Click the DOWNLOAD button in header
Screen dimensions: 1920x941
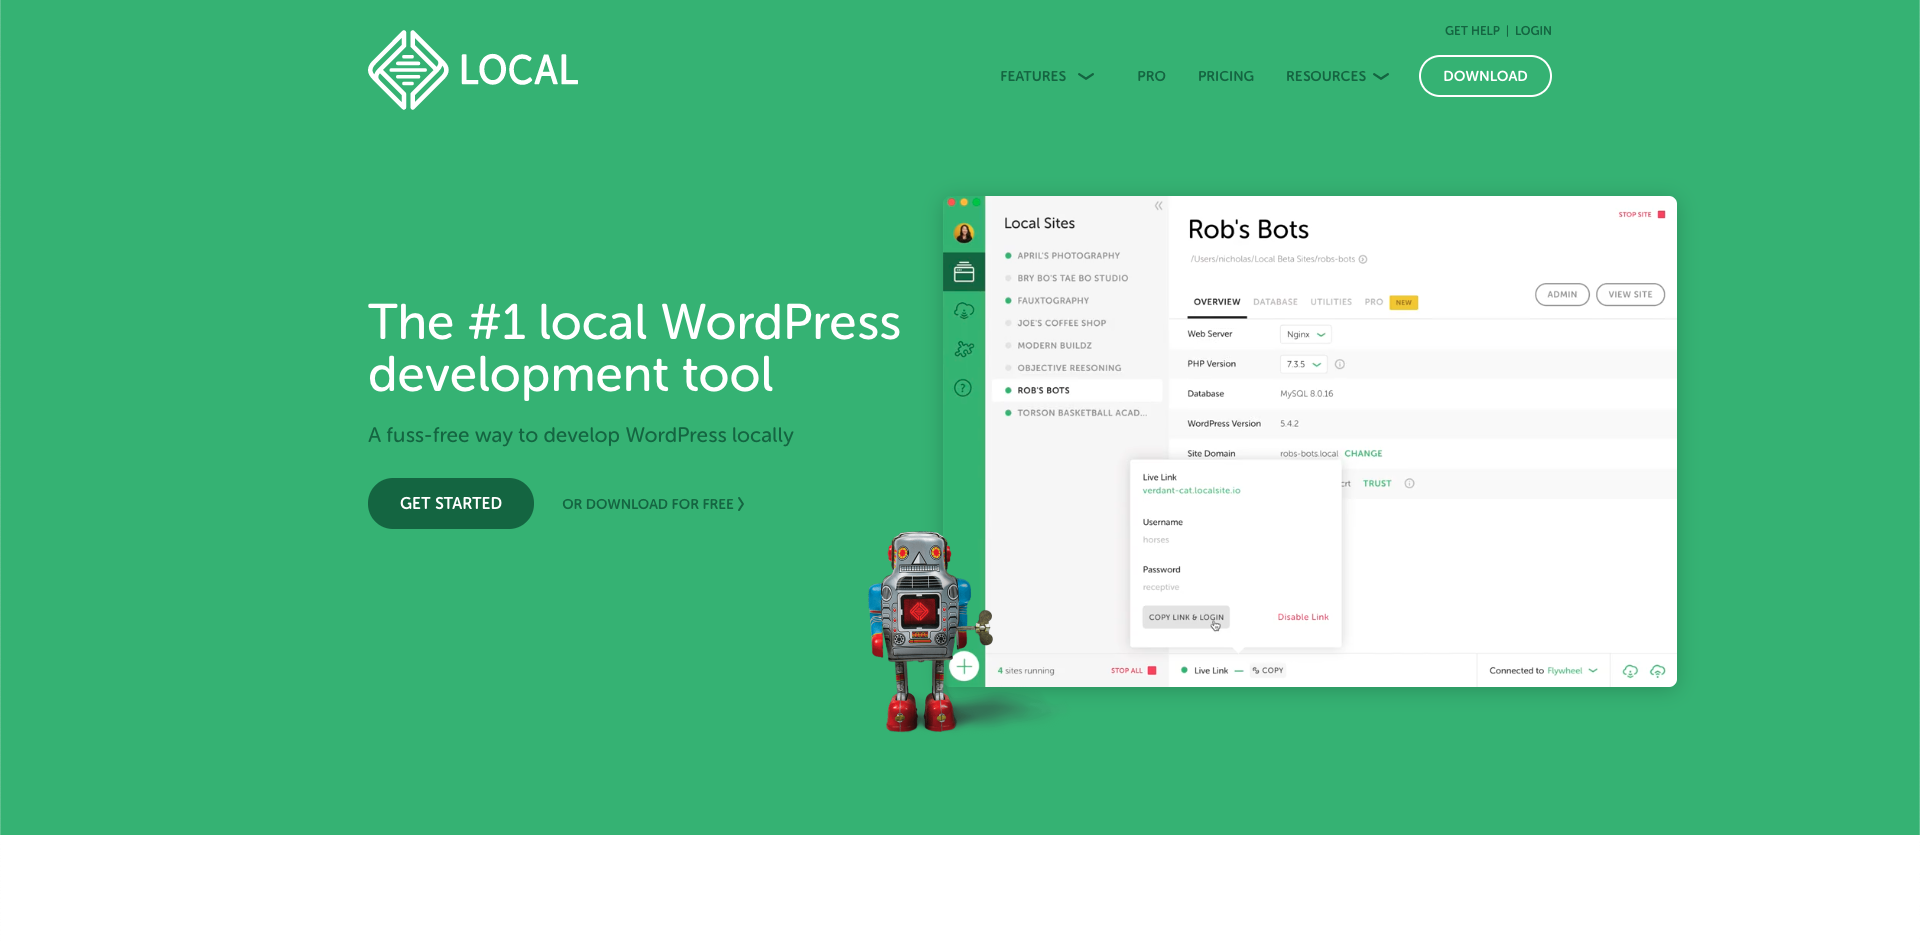point(1485,76)
